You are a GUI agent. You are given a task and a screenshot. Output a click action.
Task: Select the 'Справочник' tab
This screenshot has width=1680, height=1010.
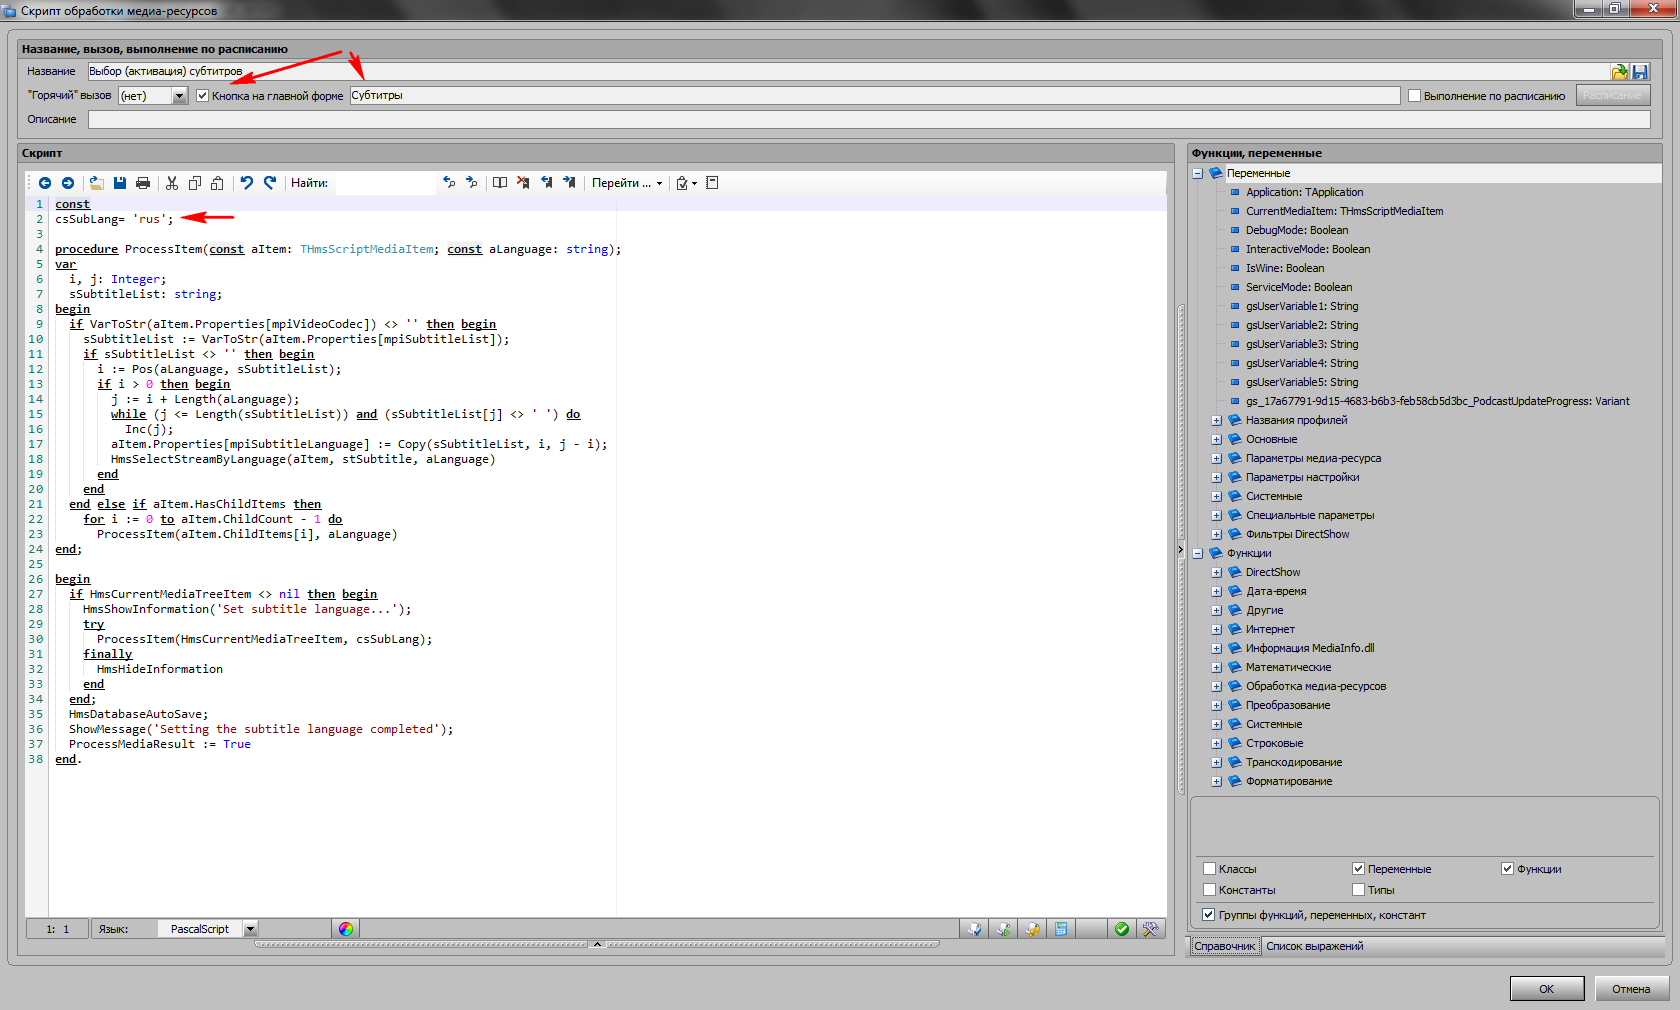pyautogui.click(x=1224, y=946)
